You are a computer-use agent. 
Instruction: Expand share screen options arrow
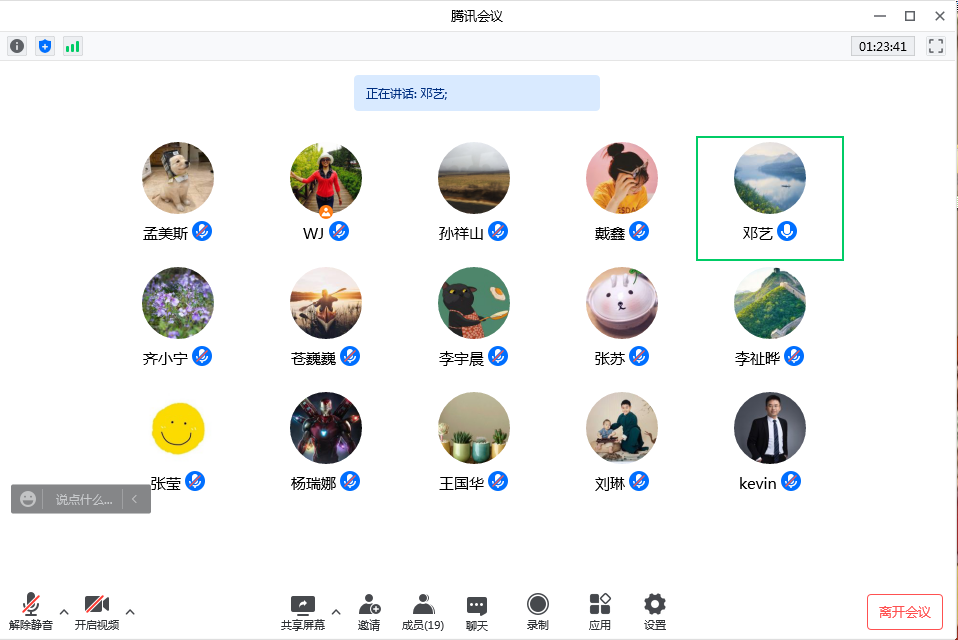tap(336, 611)
